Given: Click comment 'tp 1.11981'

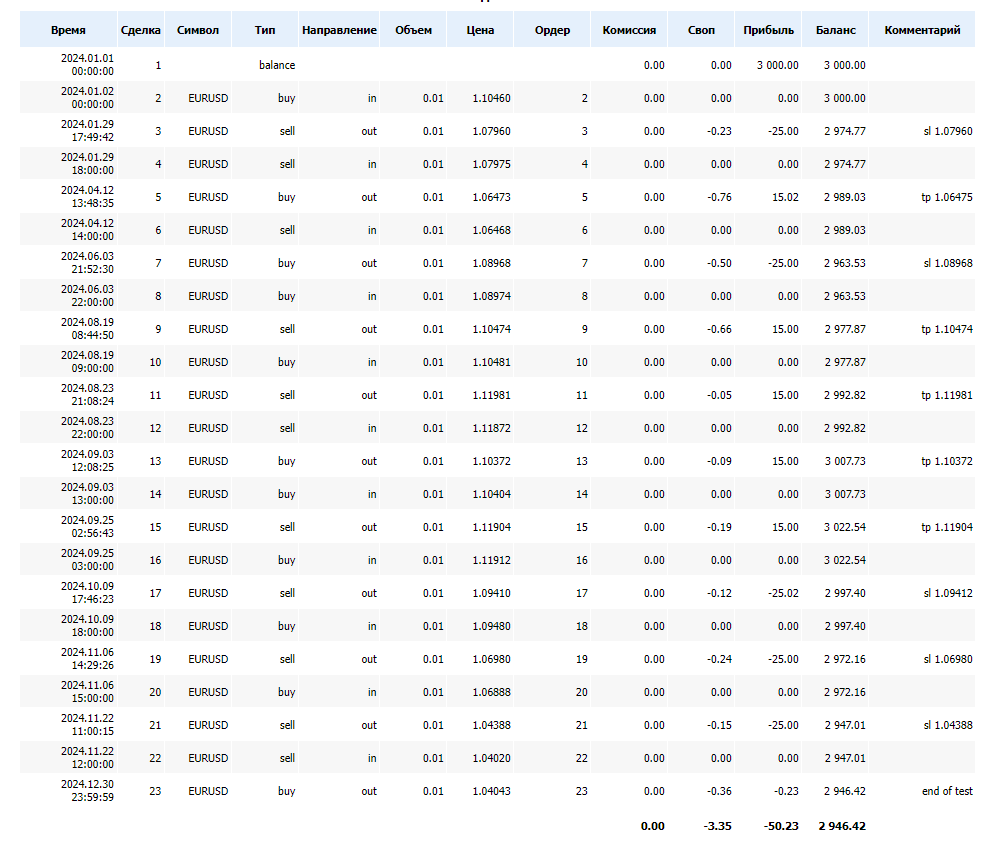Looking at the screenshot, I should click(946, 395).
